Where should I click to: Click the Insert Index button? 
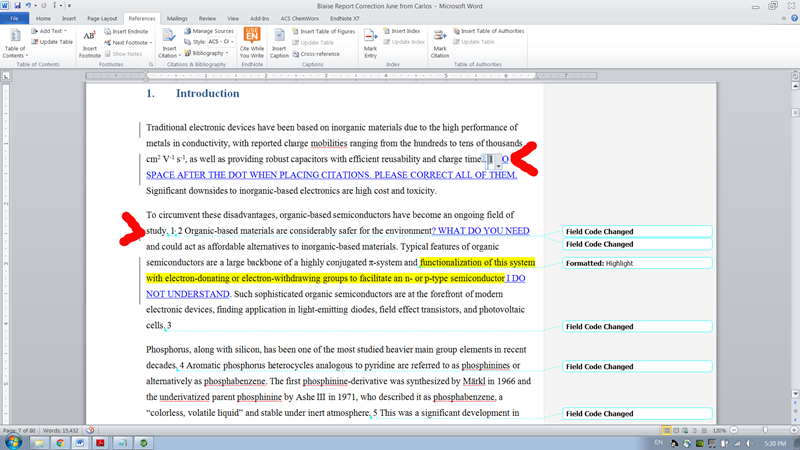tap(402, 31)
